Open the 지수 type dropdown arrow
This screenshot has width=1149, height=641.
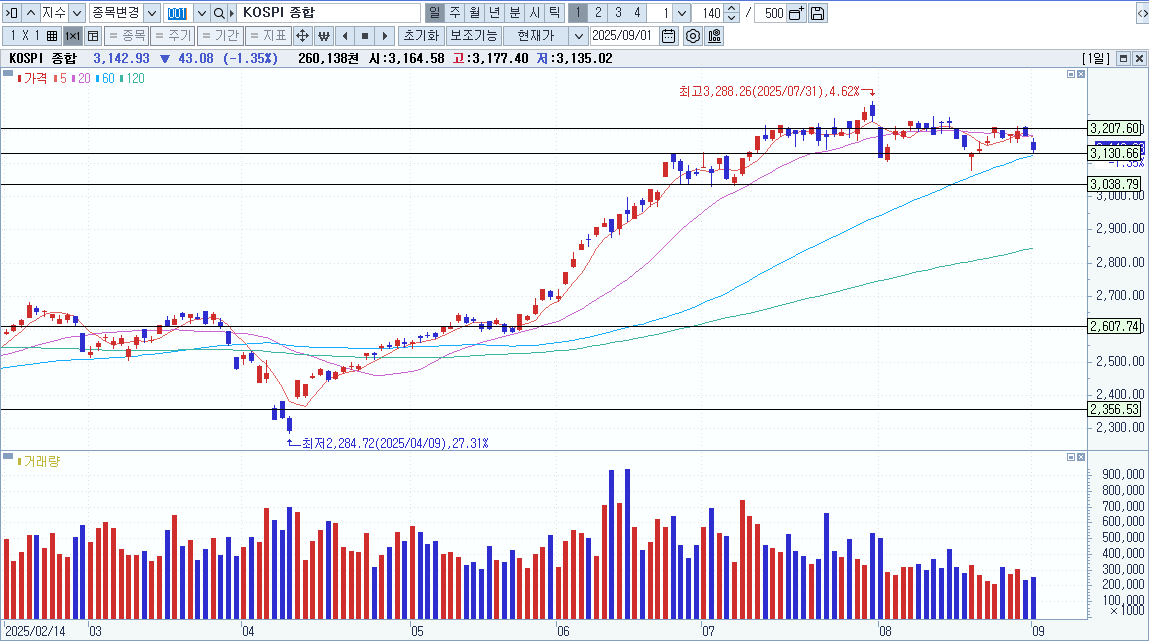click(x=77, y=13)
